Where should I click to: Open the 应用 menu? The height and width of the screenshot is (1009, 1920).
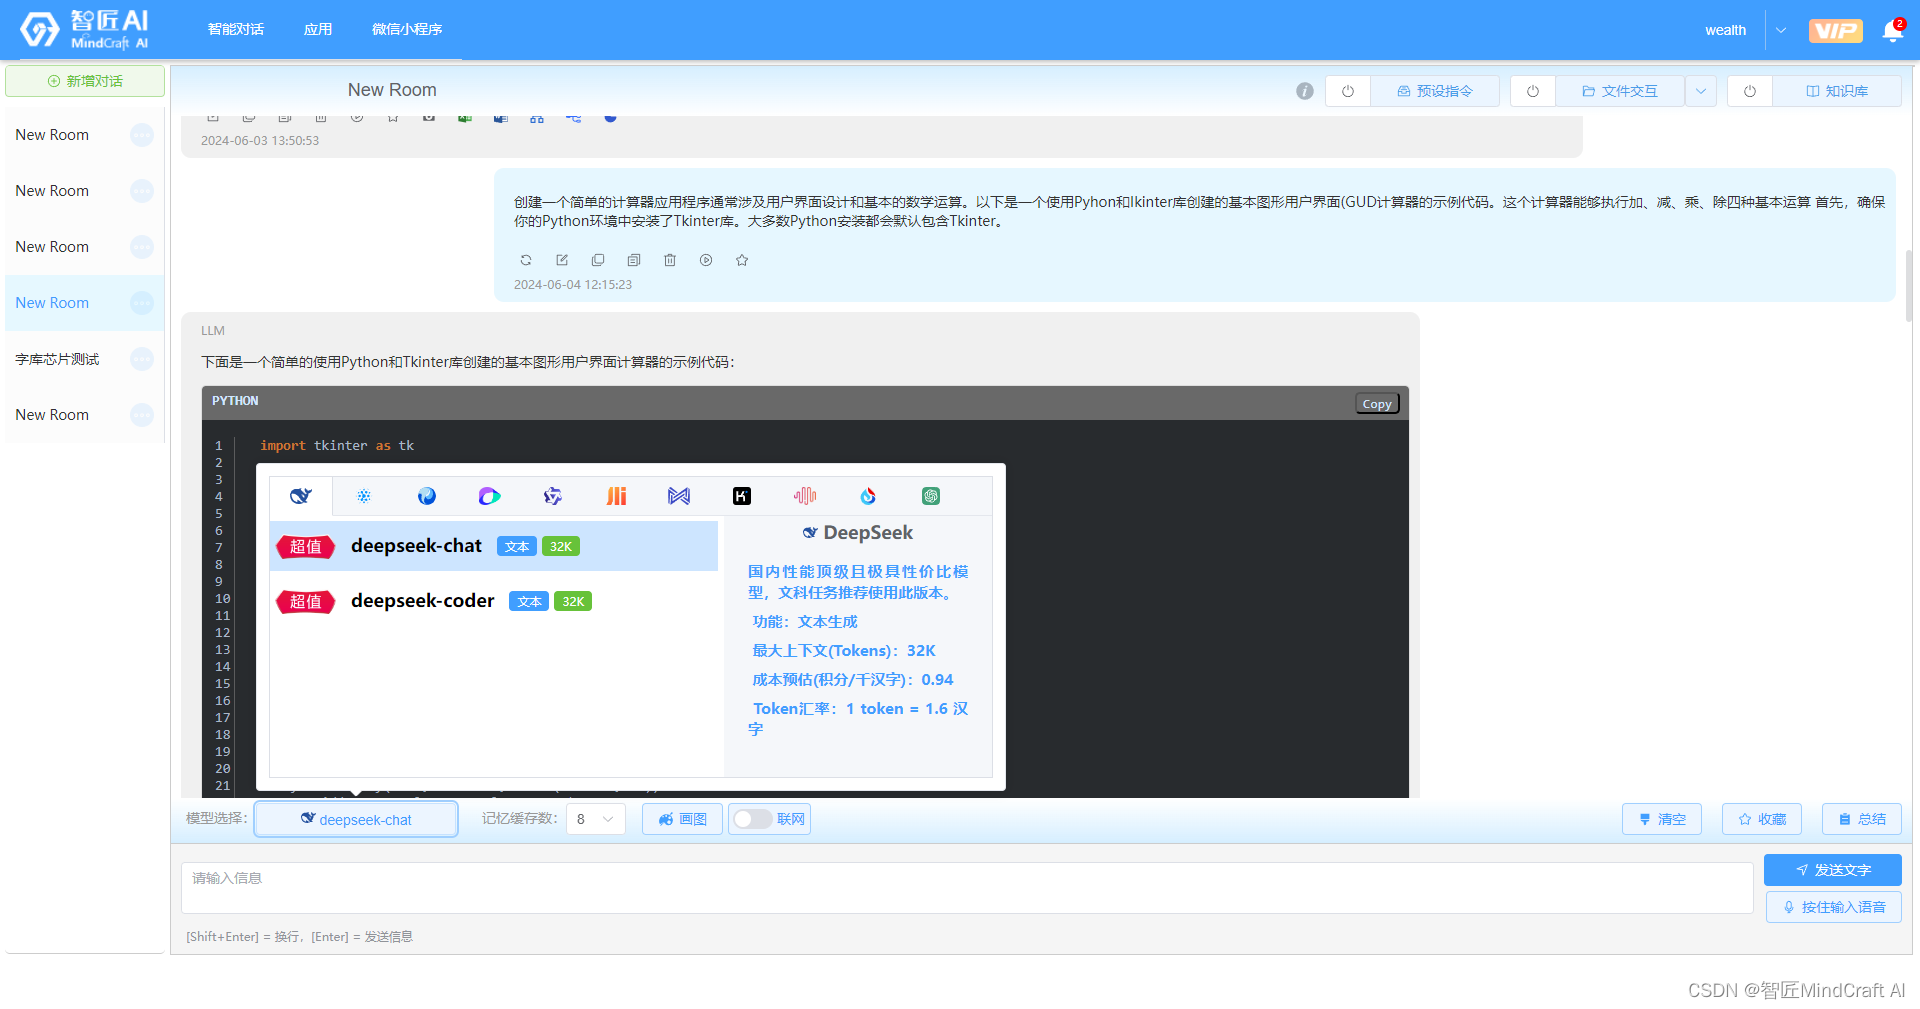[318, 30]
